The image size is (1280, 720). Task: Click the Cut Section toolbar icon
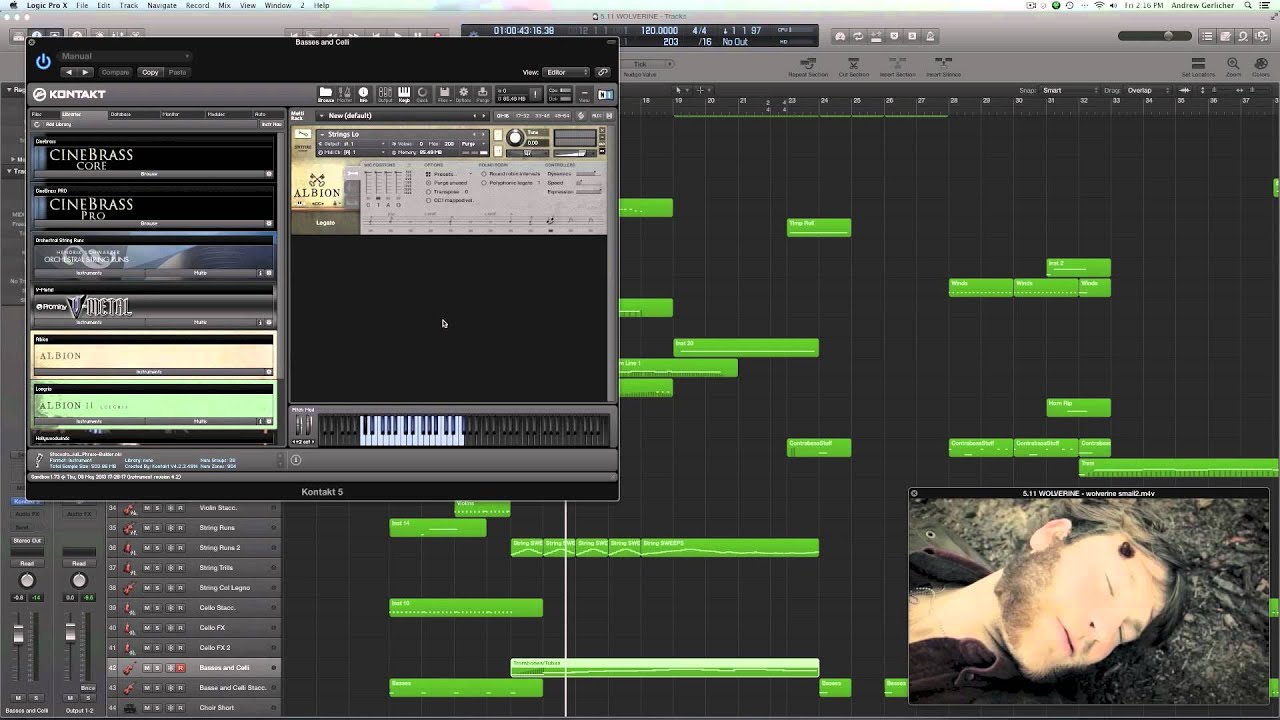[853, 66]
